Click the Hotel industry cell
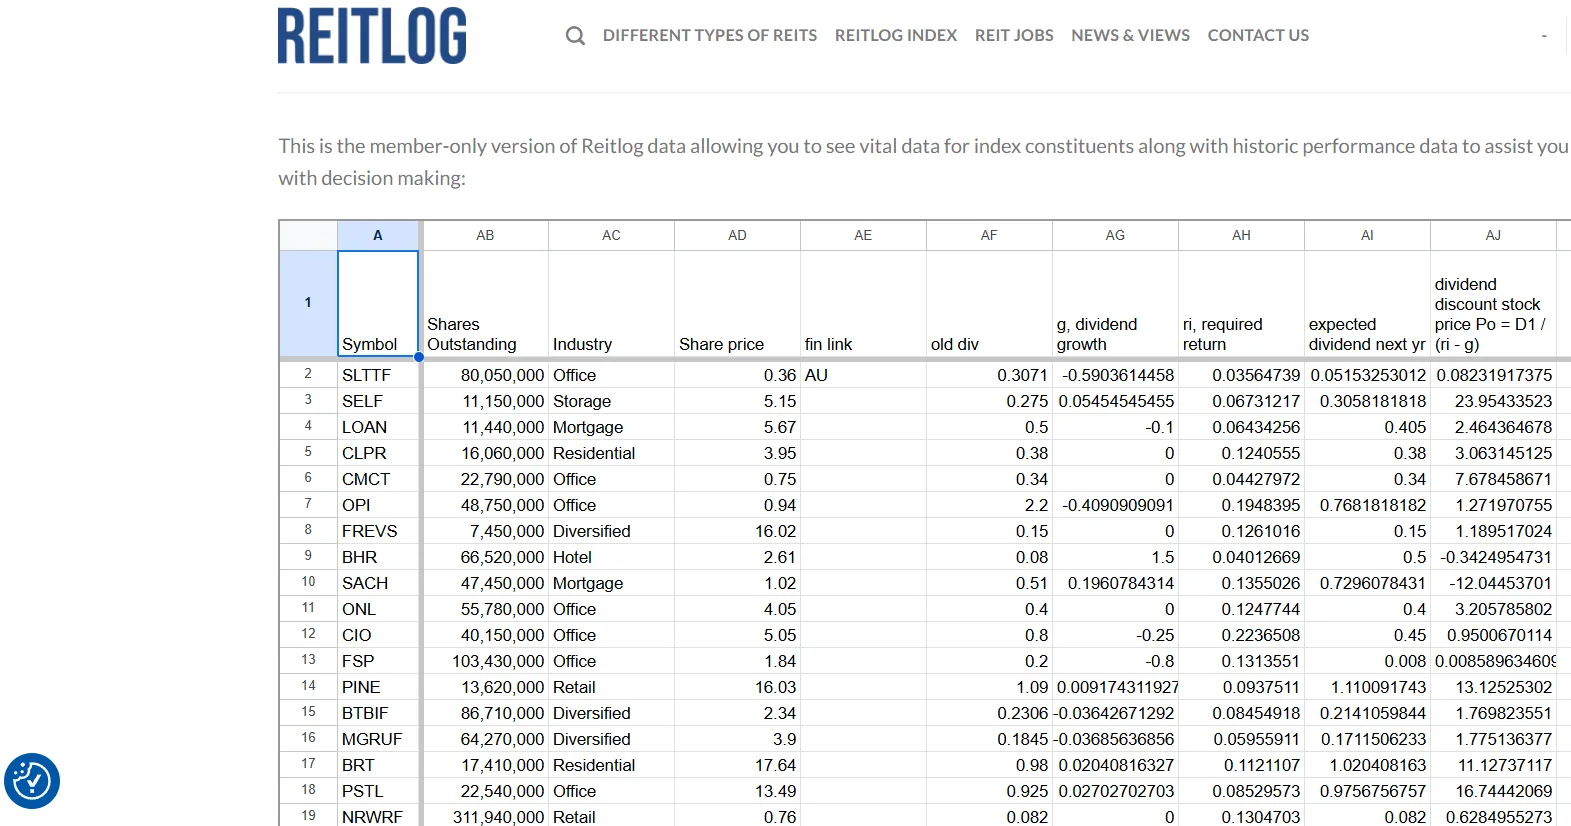Viewport: 1571px width, 826px height. (611, 557)
